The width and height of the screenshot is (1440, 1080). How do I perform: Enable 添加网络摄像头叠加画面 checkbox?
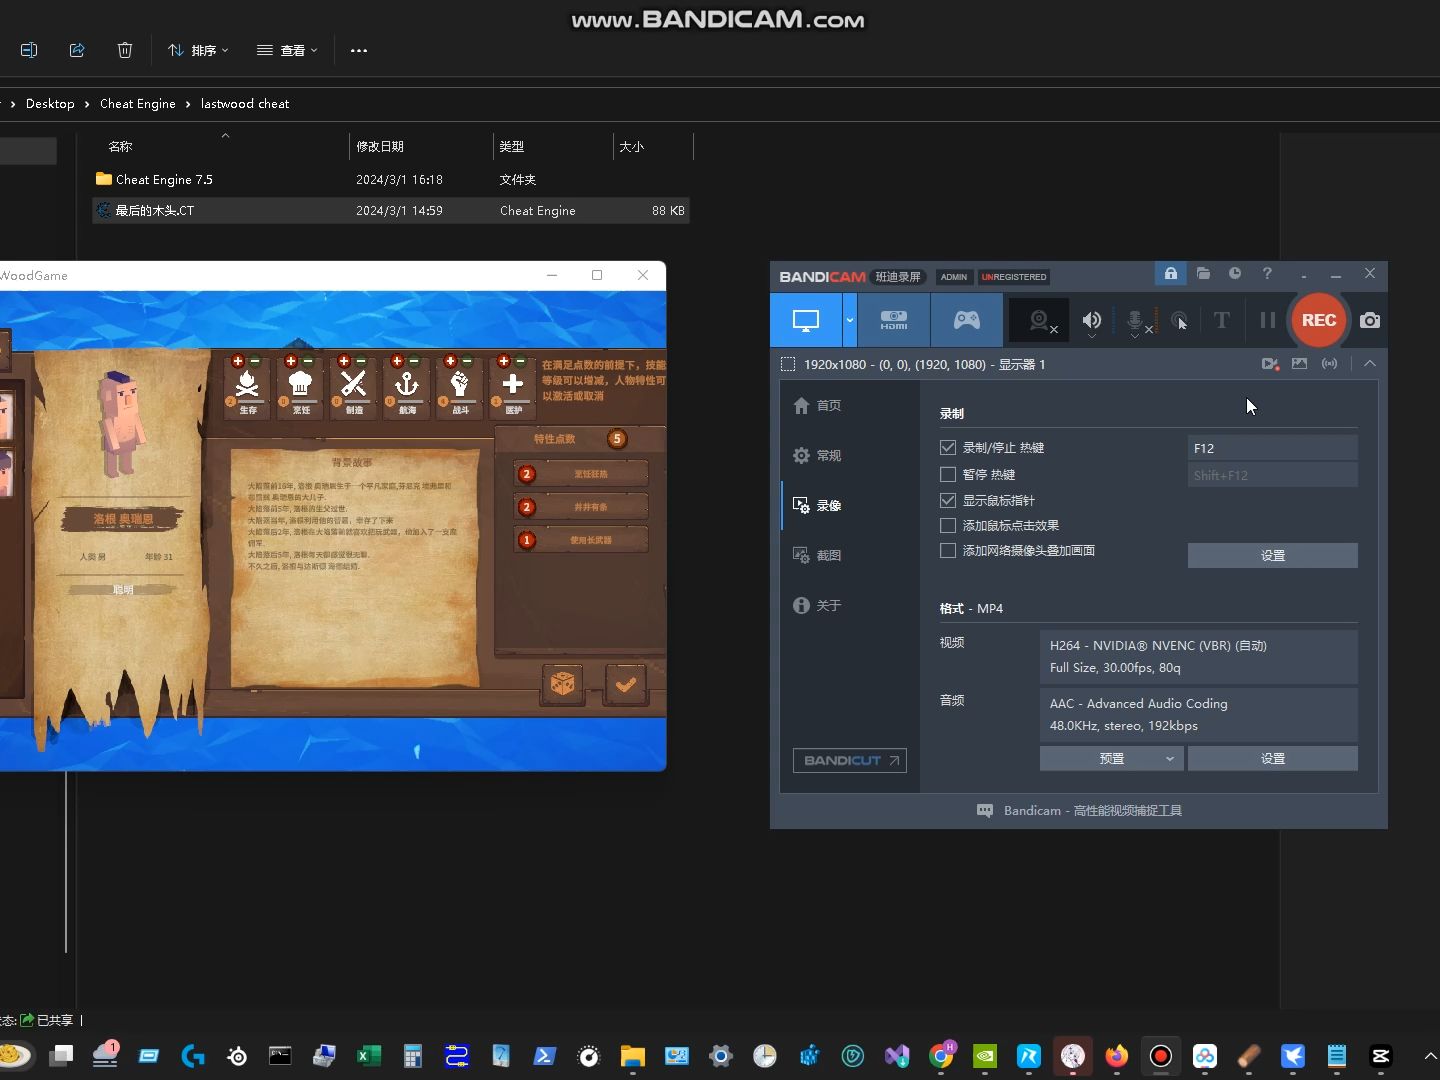[948, 550]
